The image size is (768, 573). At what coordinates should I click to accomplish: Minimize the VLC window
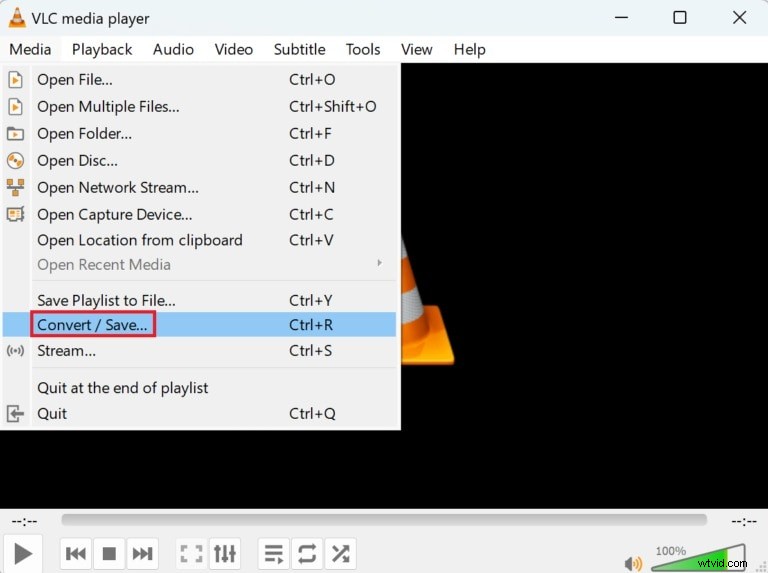pos(622,18)
